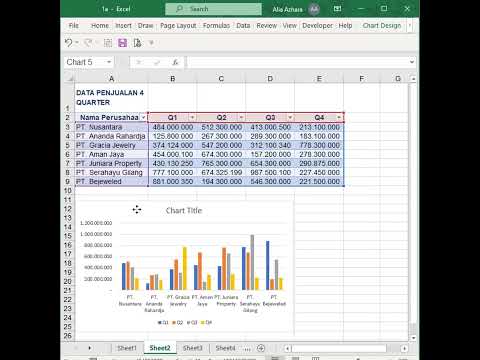
Task: Open the Chart Design ribbon tab
Action: click(x=382, y=26)
